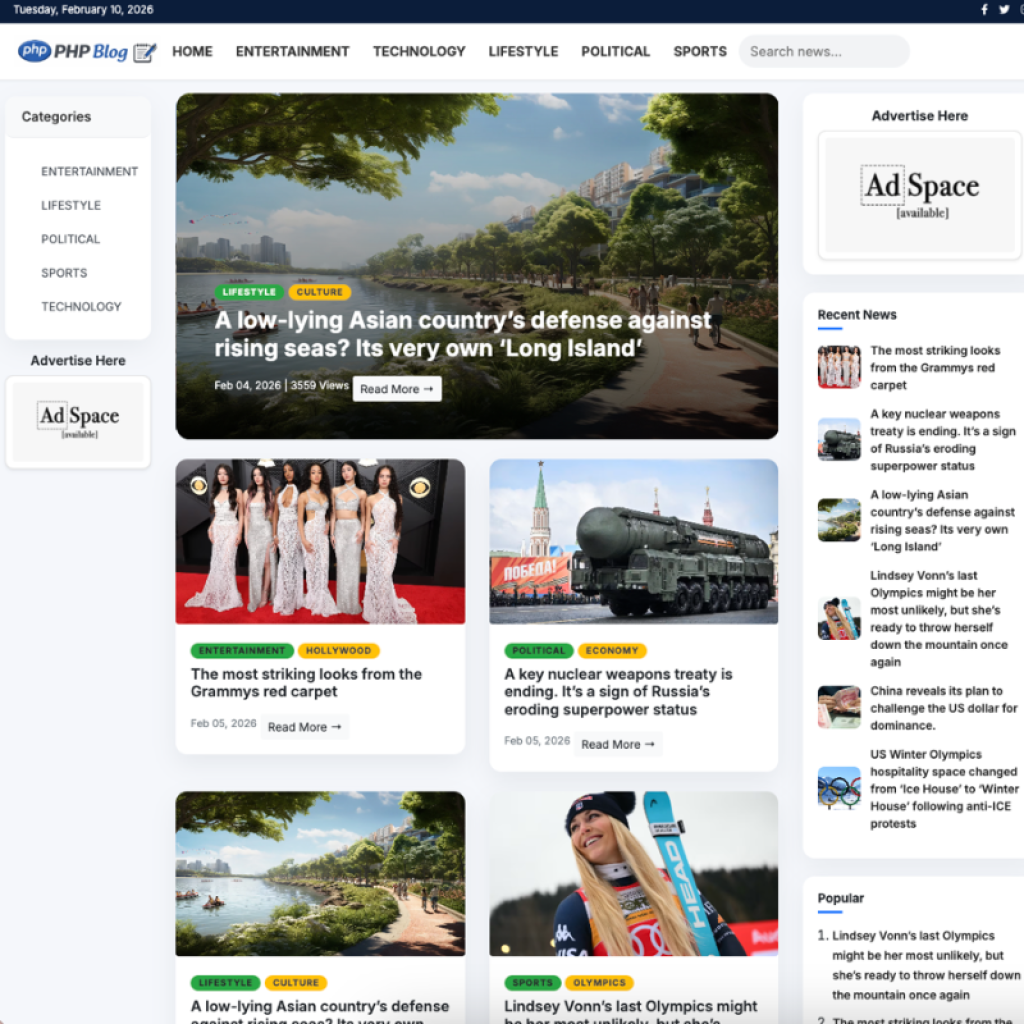1024x1024 pixels.
Task: Select the HOLLYWOOD tag on the Grammys article
Action: pyautogui.click(x=338, y=650)
